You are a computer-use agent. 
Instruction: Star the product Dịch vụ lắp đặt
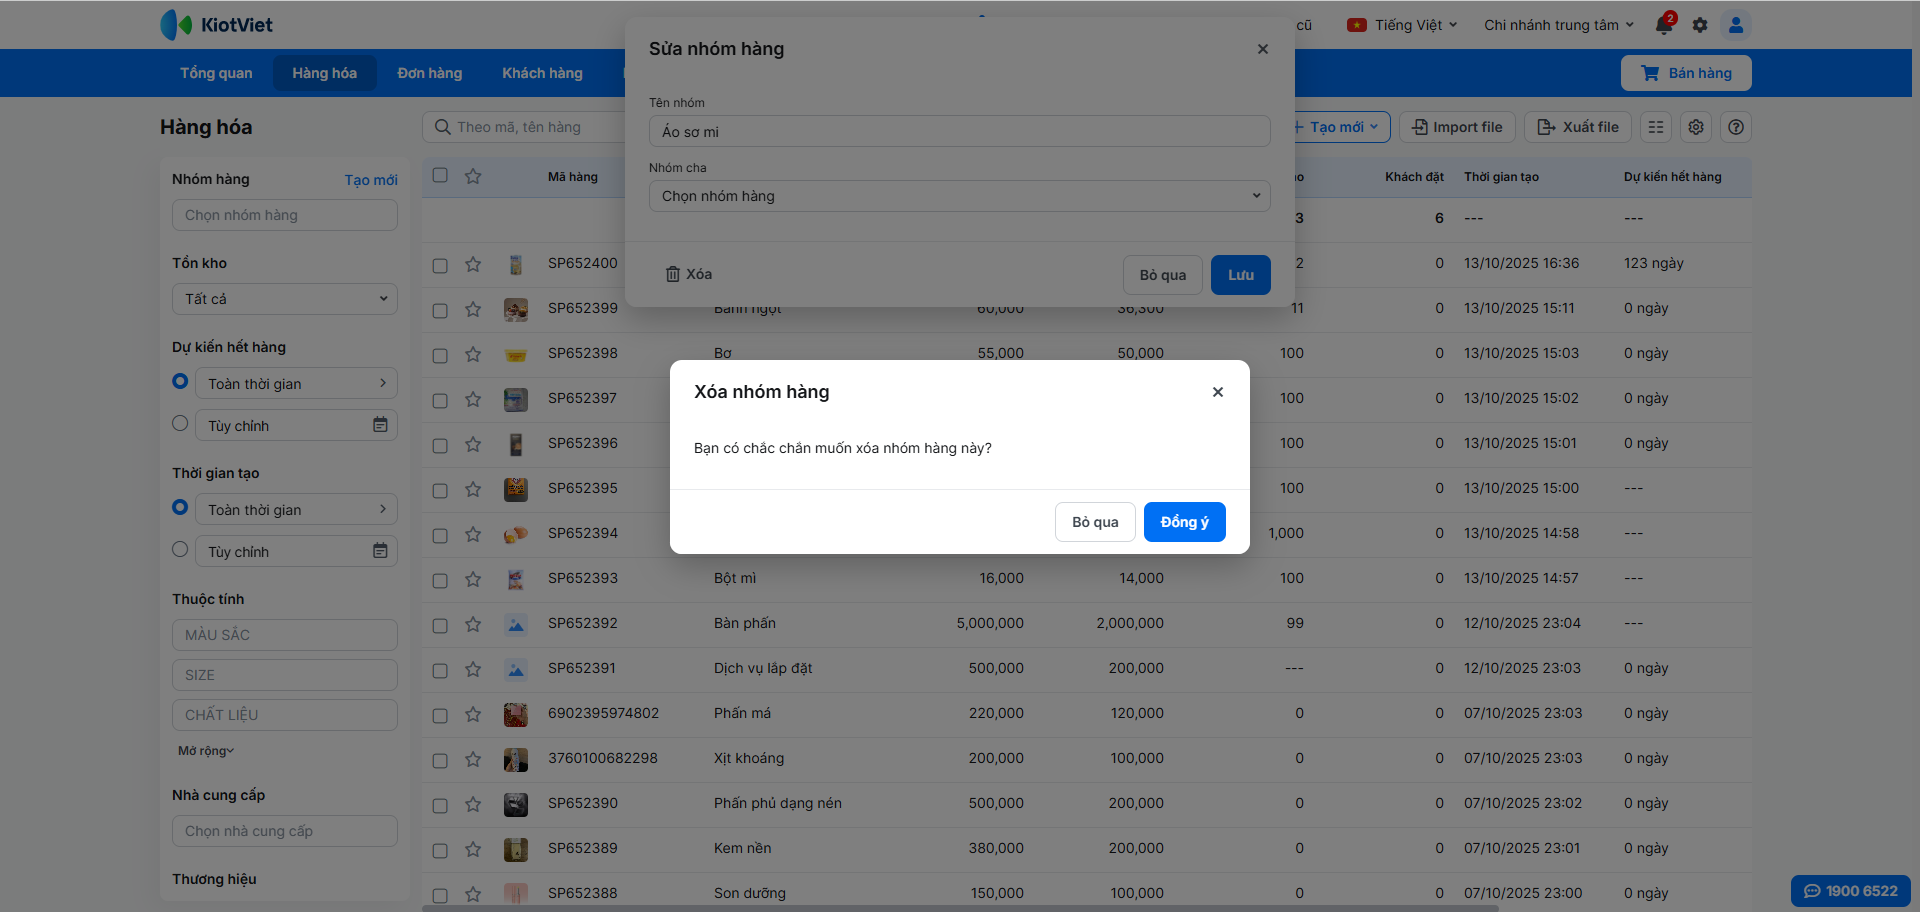(x=473, y=669)
